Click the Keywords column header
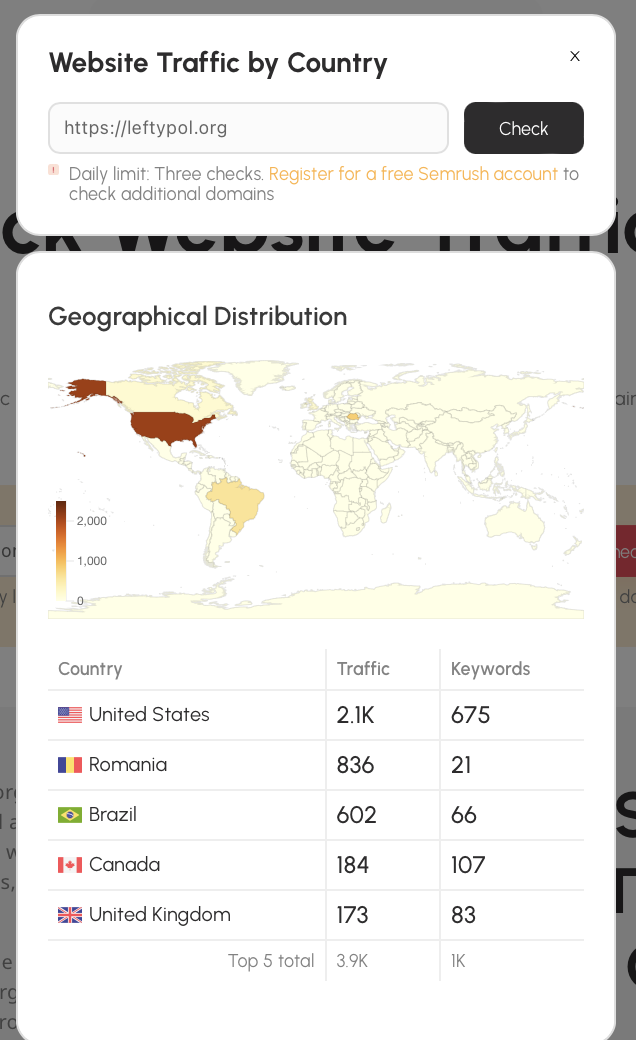 click(x=490, y=669)
